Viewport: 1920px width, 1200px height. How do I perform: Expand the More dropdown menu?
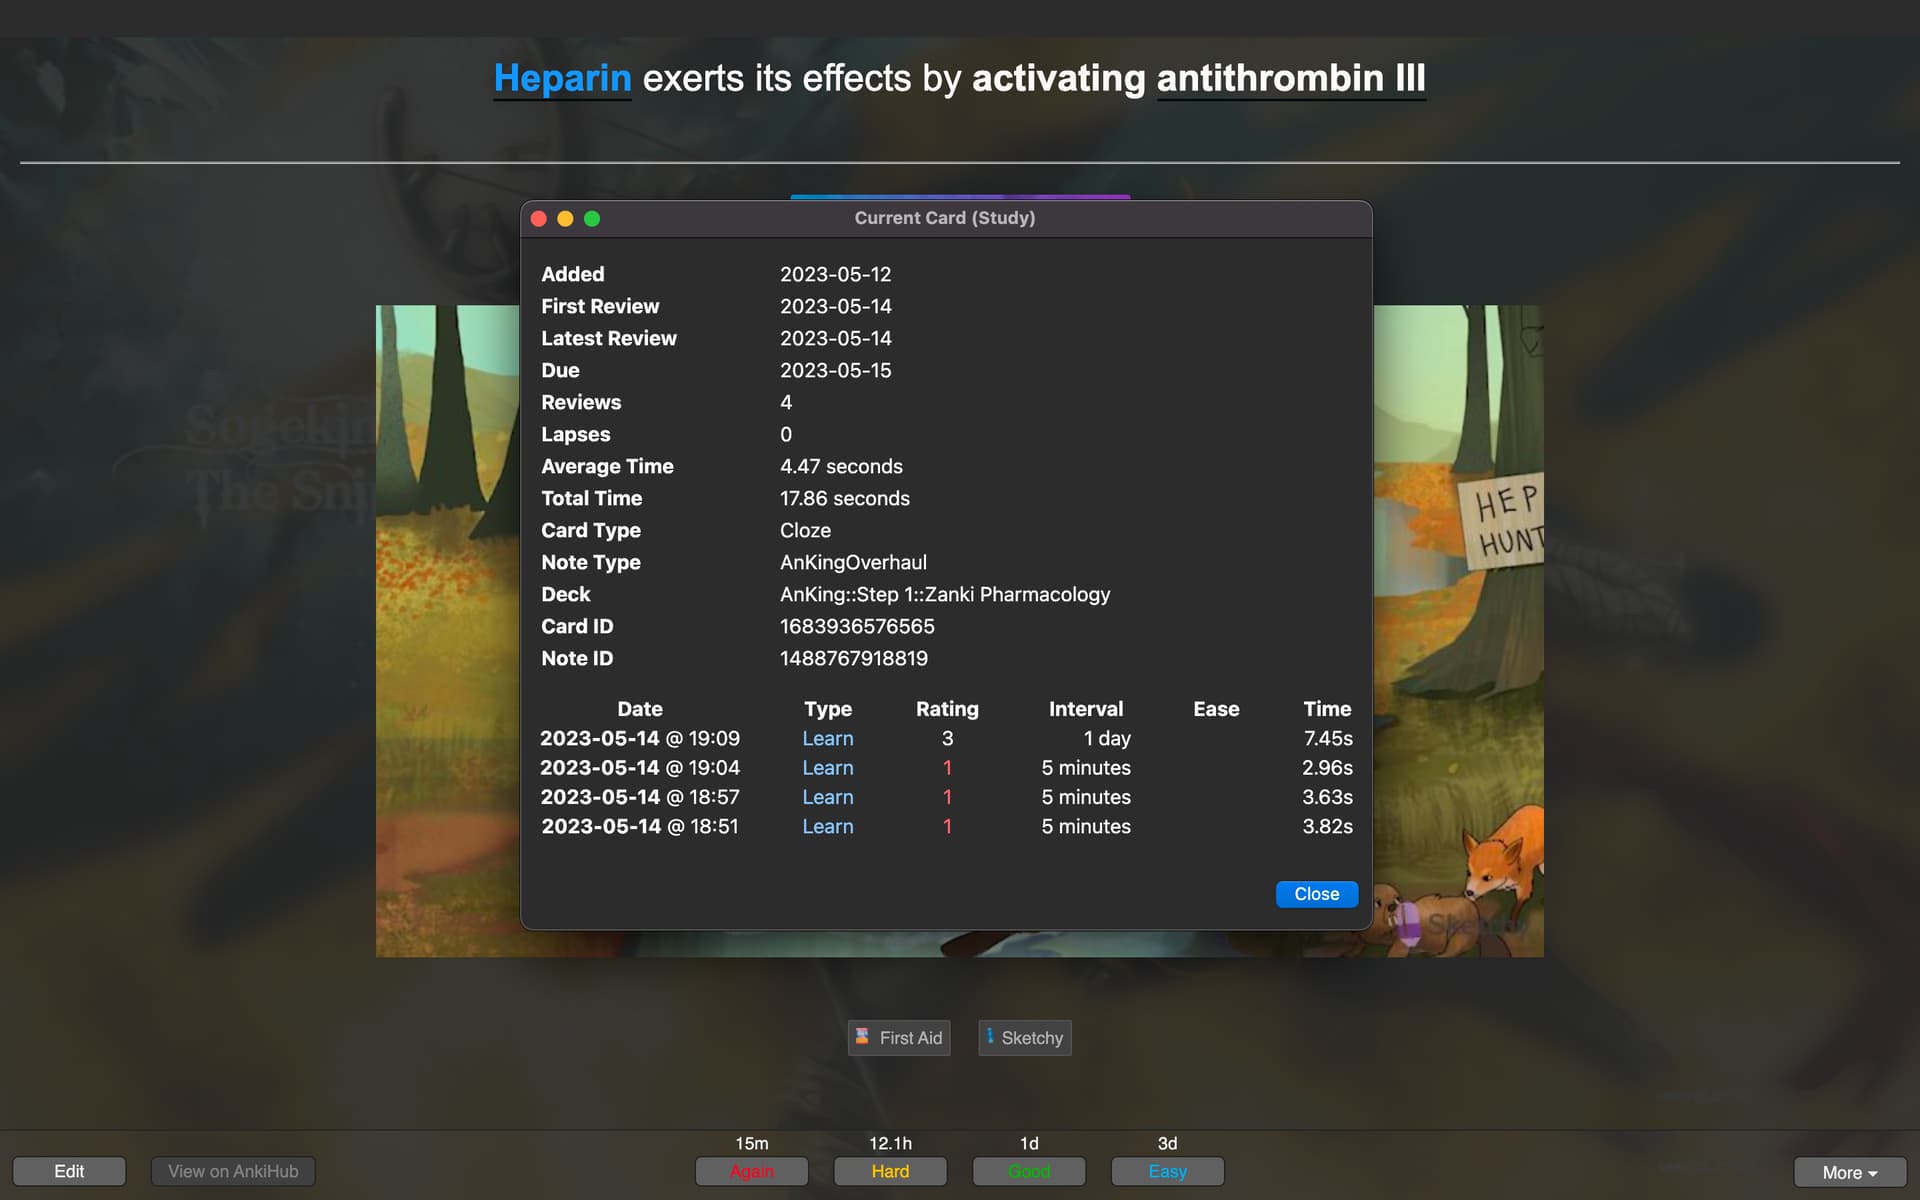click(x=1849, y=1172)
